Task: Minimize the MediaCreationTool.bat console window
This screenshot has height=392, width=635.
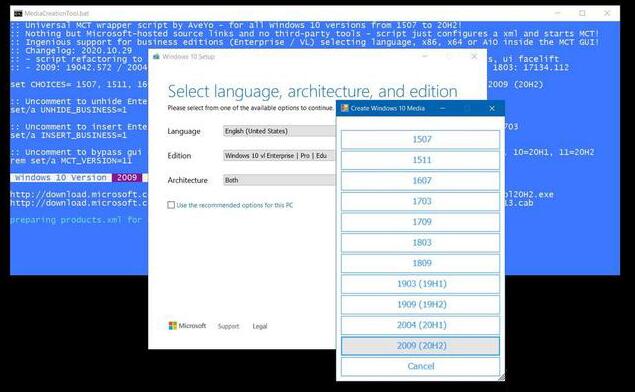Action: coord(558,13)
